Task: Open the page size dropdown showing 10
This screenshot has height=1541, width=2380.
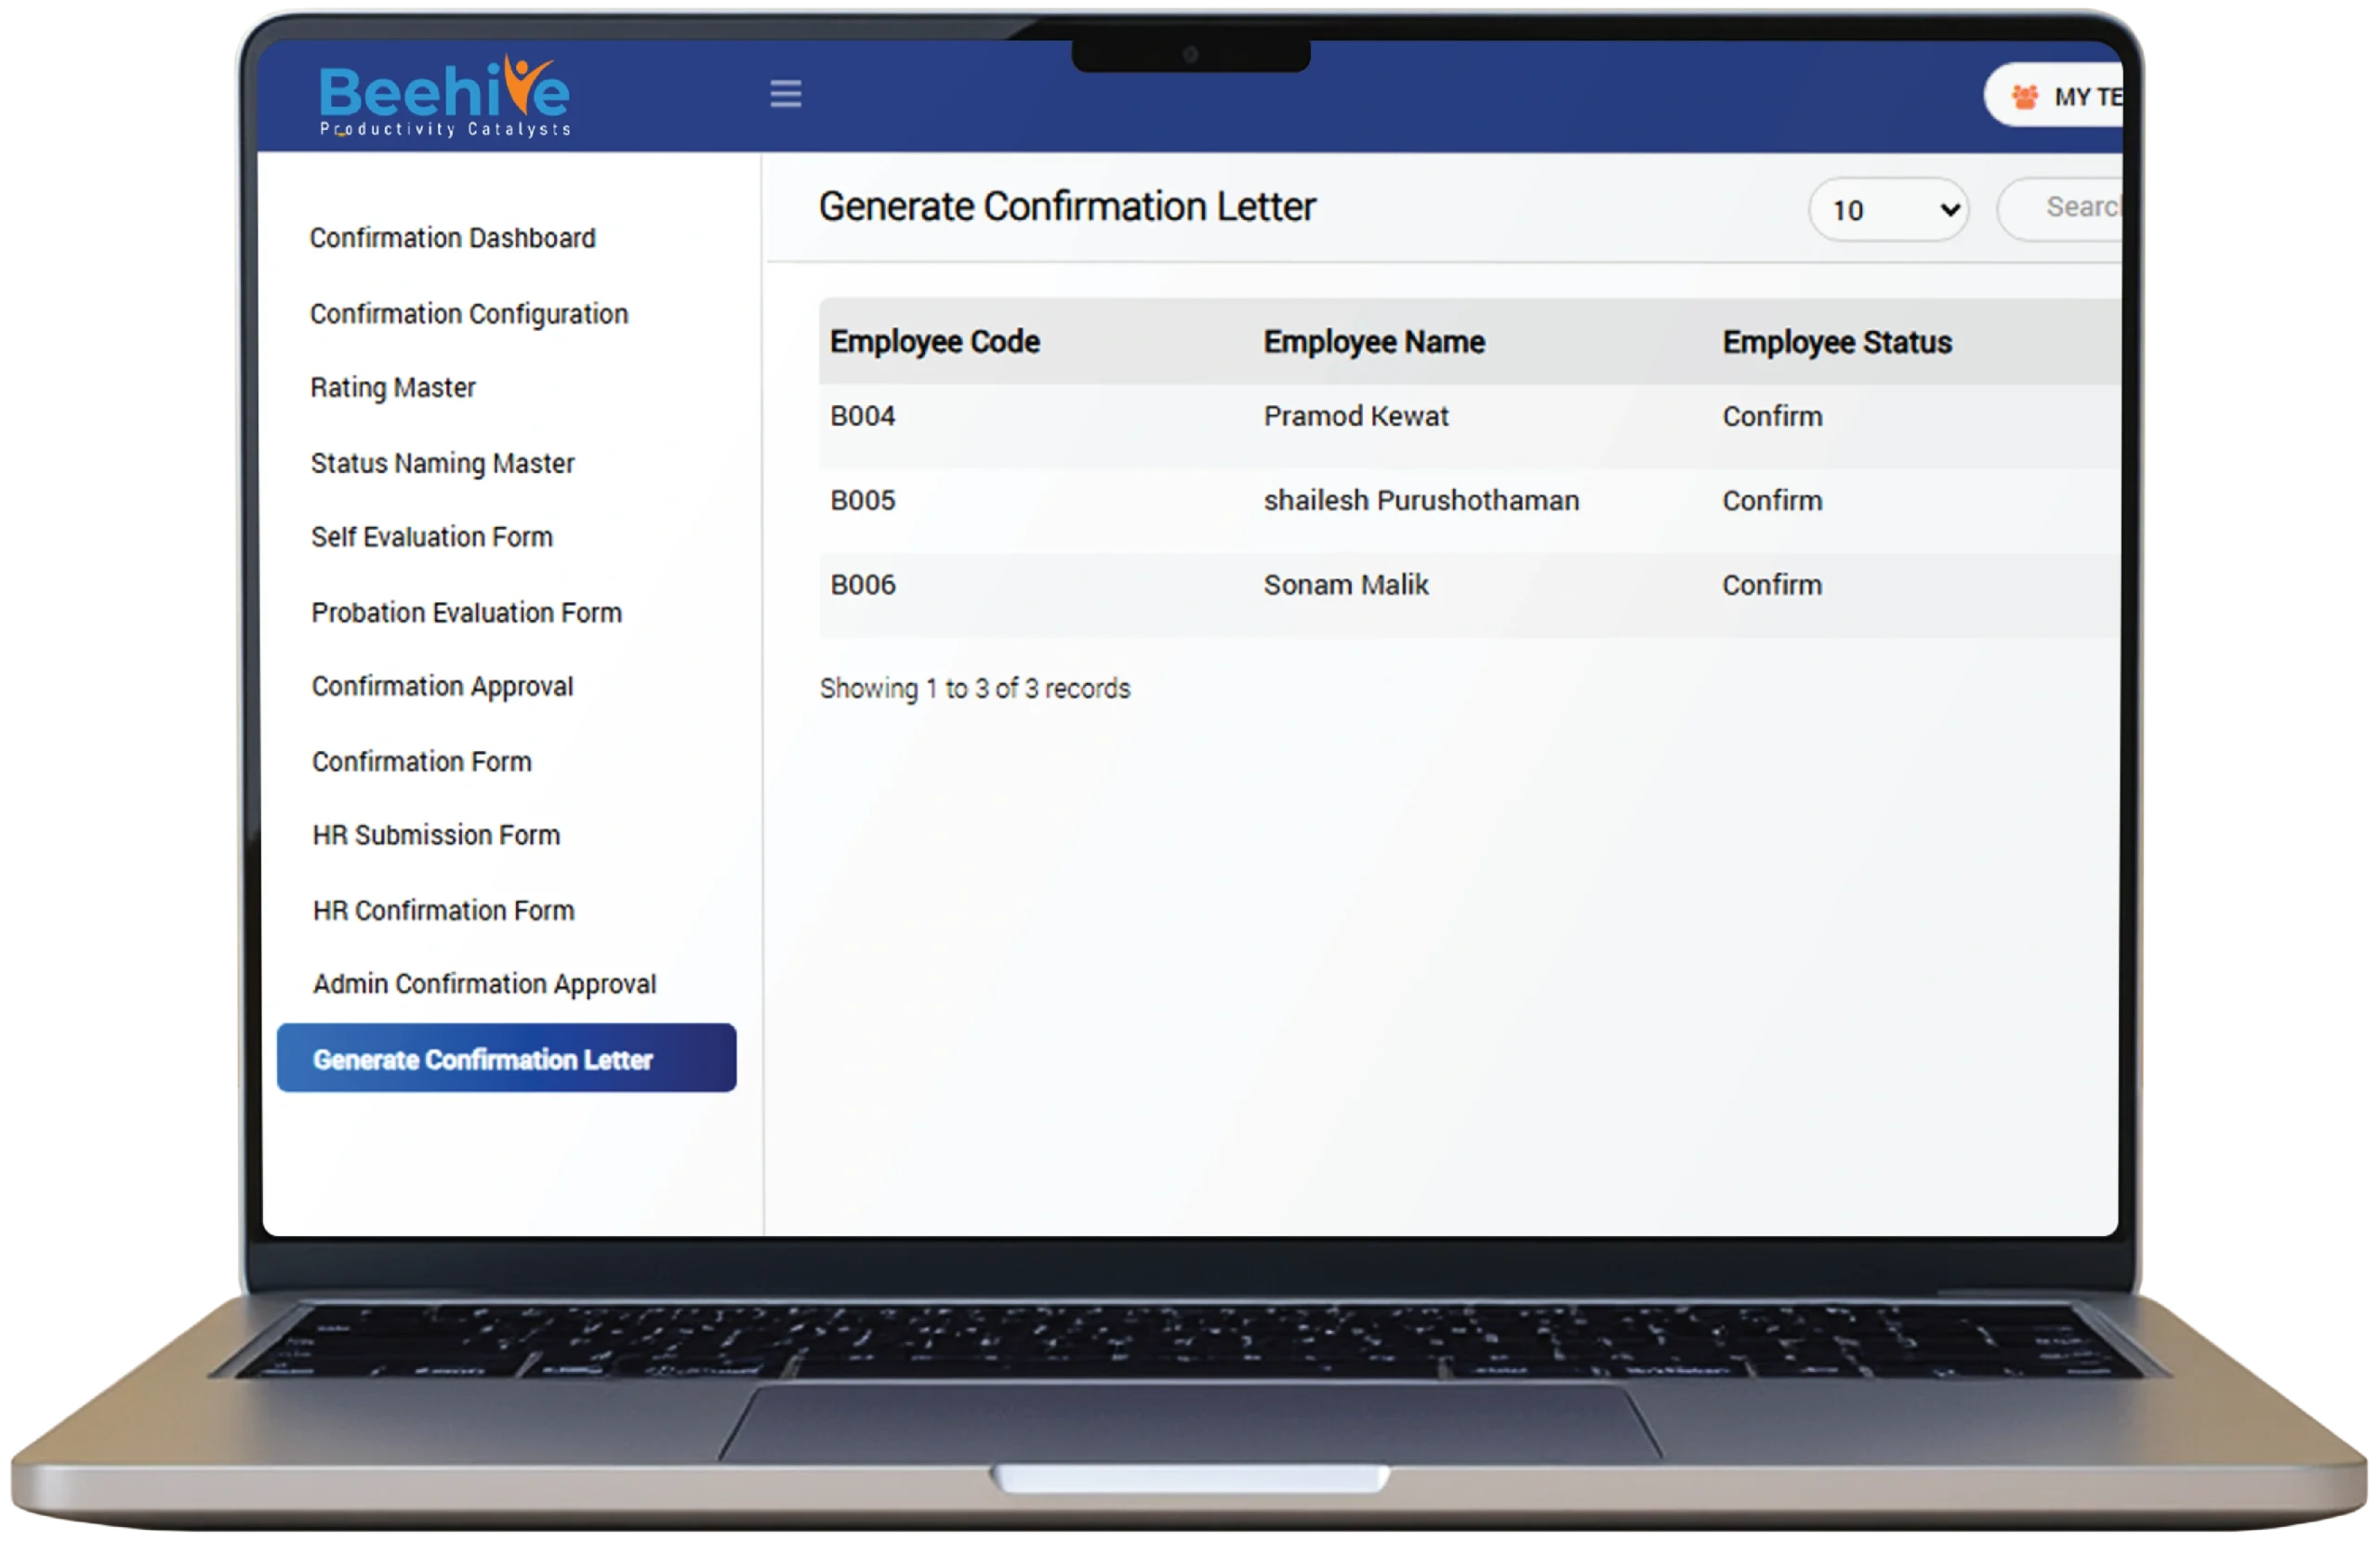Action: coord(1888,210)
